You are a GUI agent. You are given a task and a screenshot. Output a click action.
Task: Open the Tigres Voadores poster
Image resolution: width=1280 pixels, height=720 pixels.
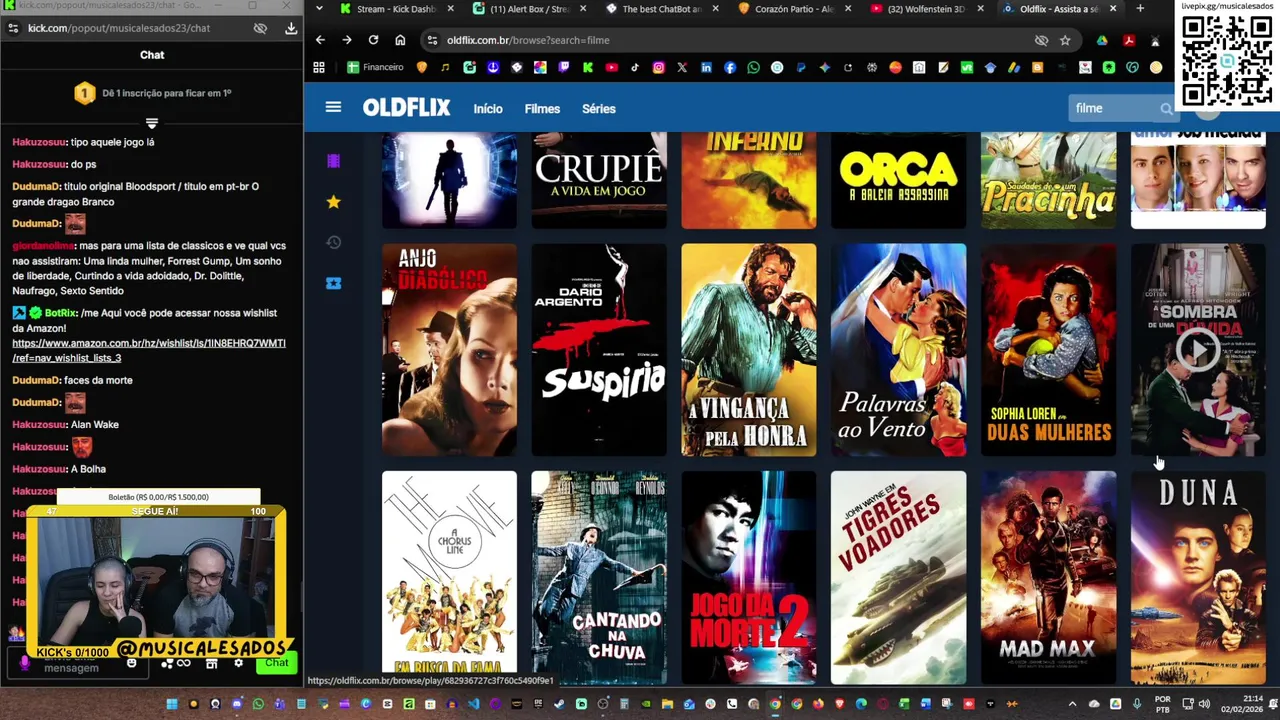tap(899, 577)
